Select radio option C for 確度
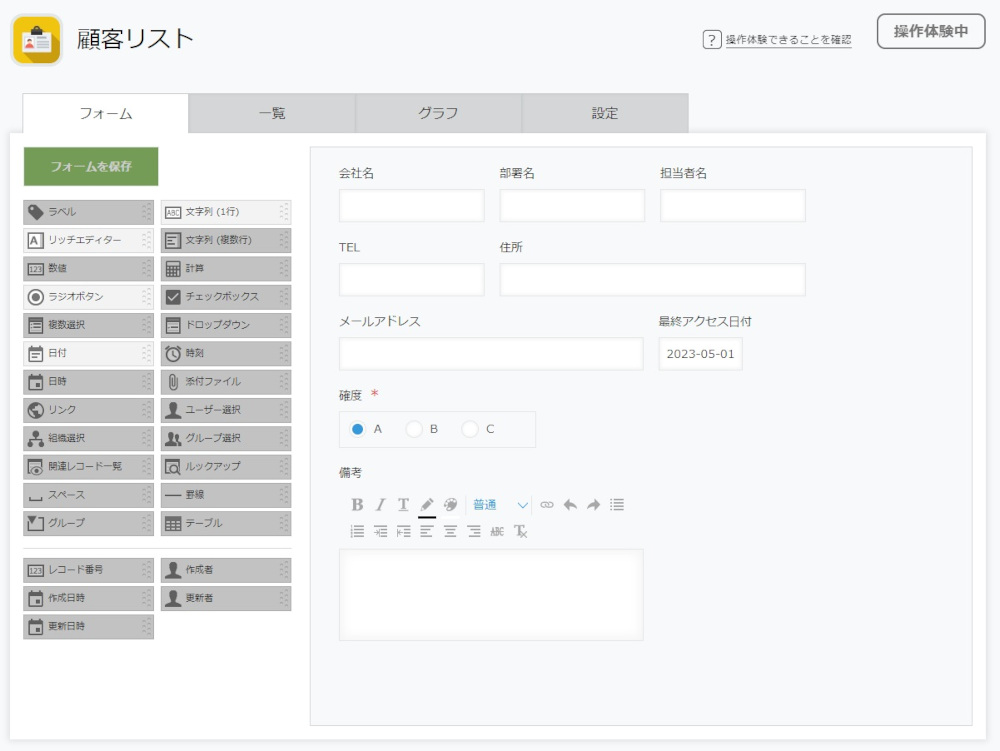The height and width of the screenshot is (751, 1000). (x=470, y=429)
